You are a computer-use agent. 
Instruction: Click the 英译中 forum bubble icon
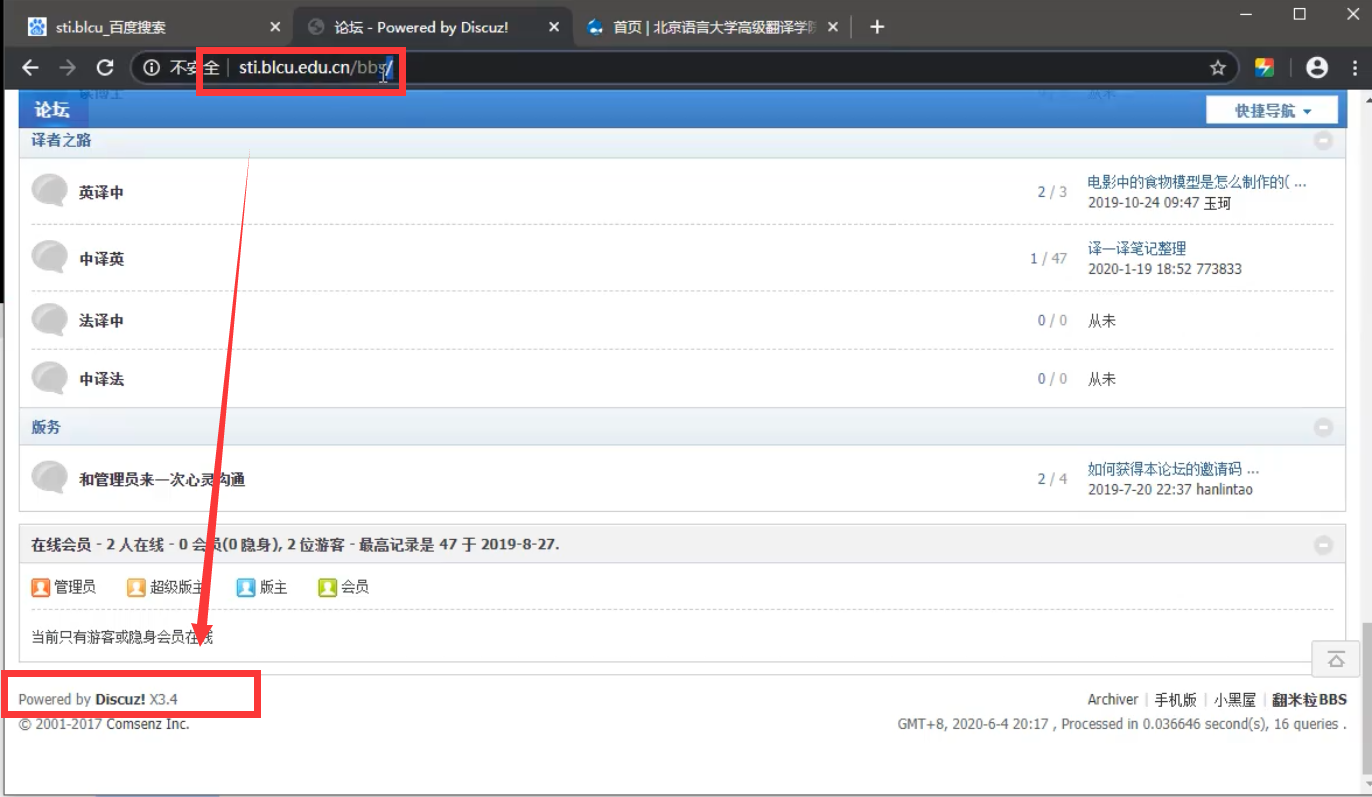(x=49, y=191)
